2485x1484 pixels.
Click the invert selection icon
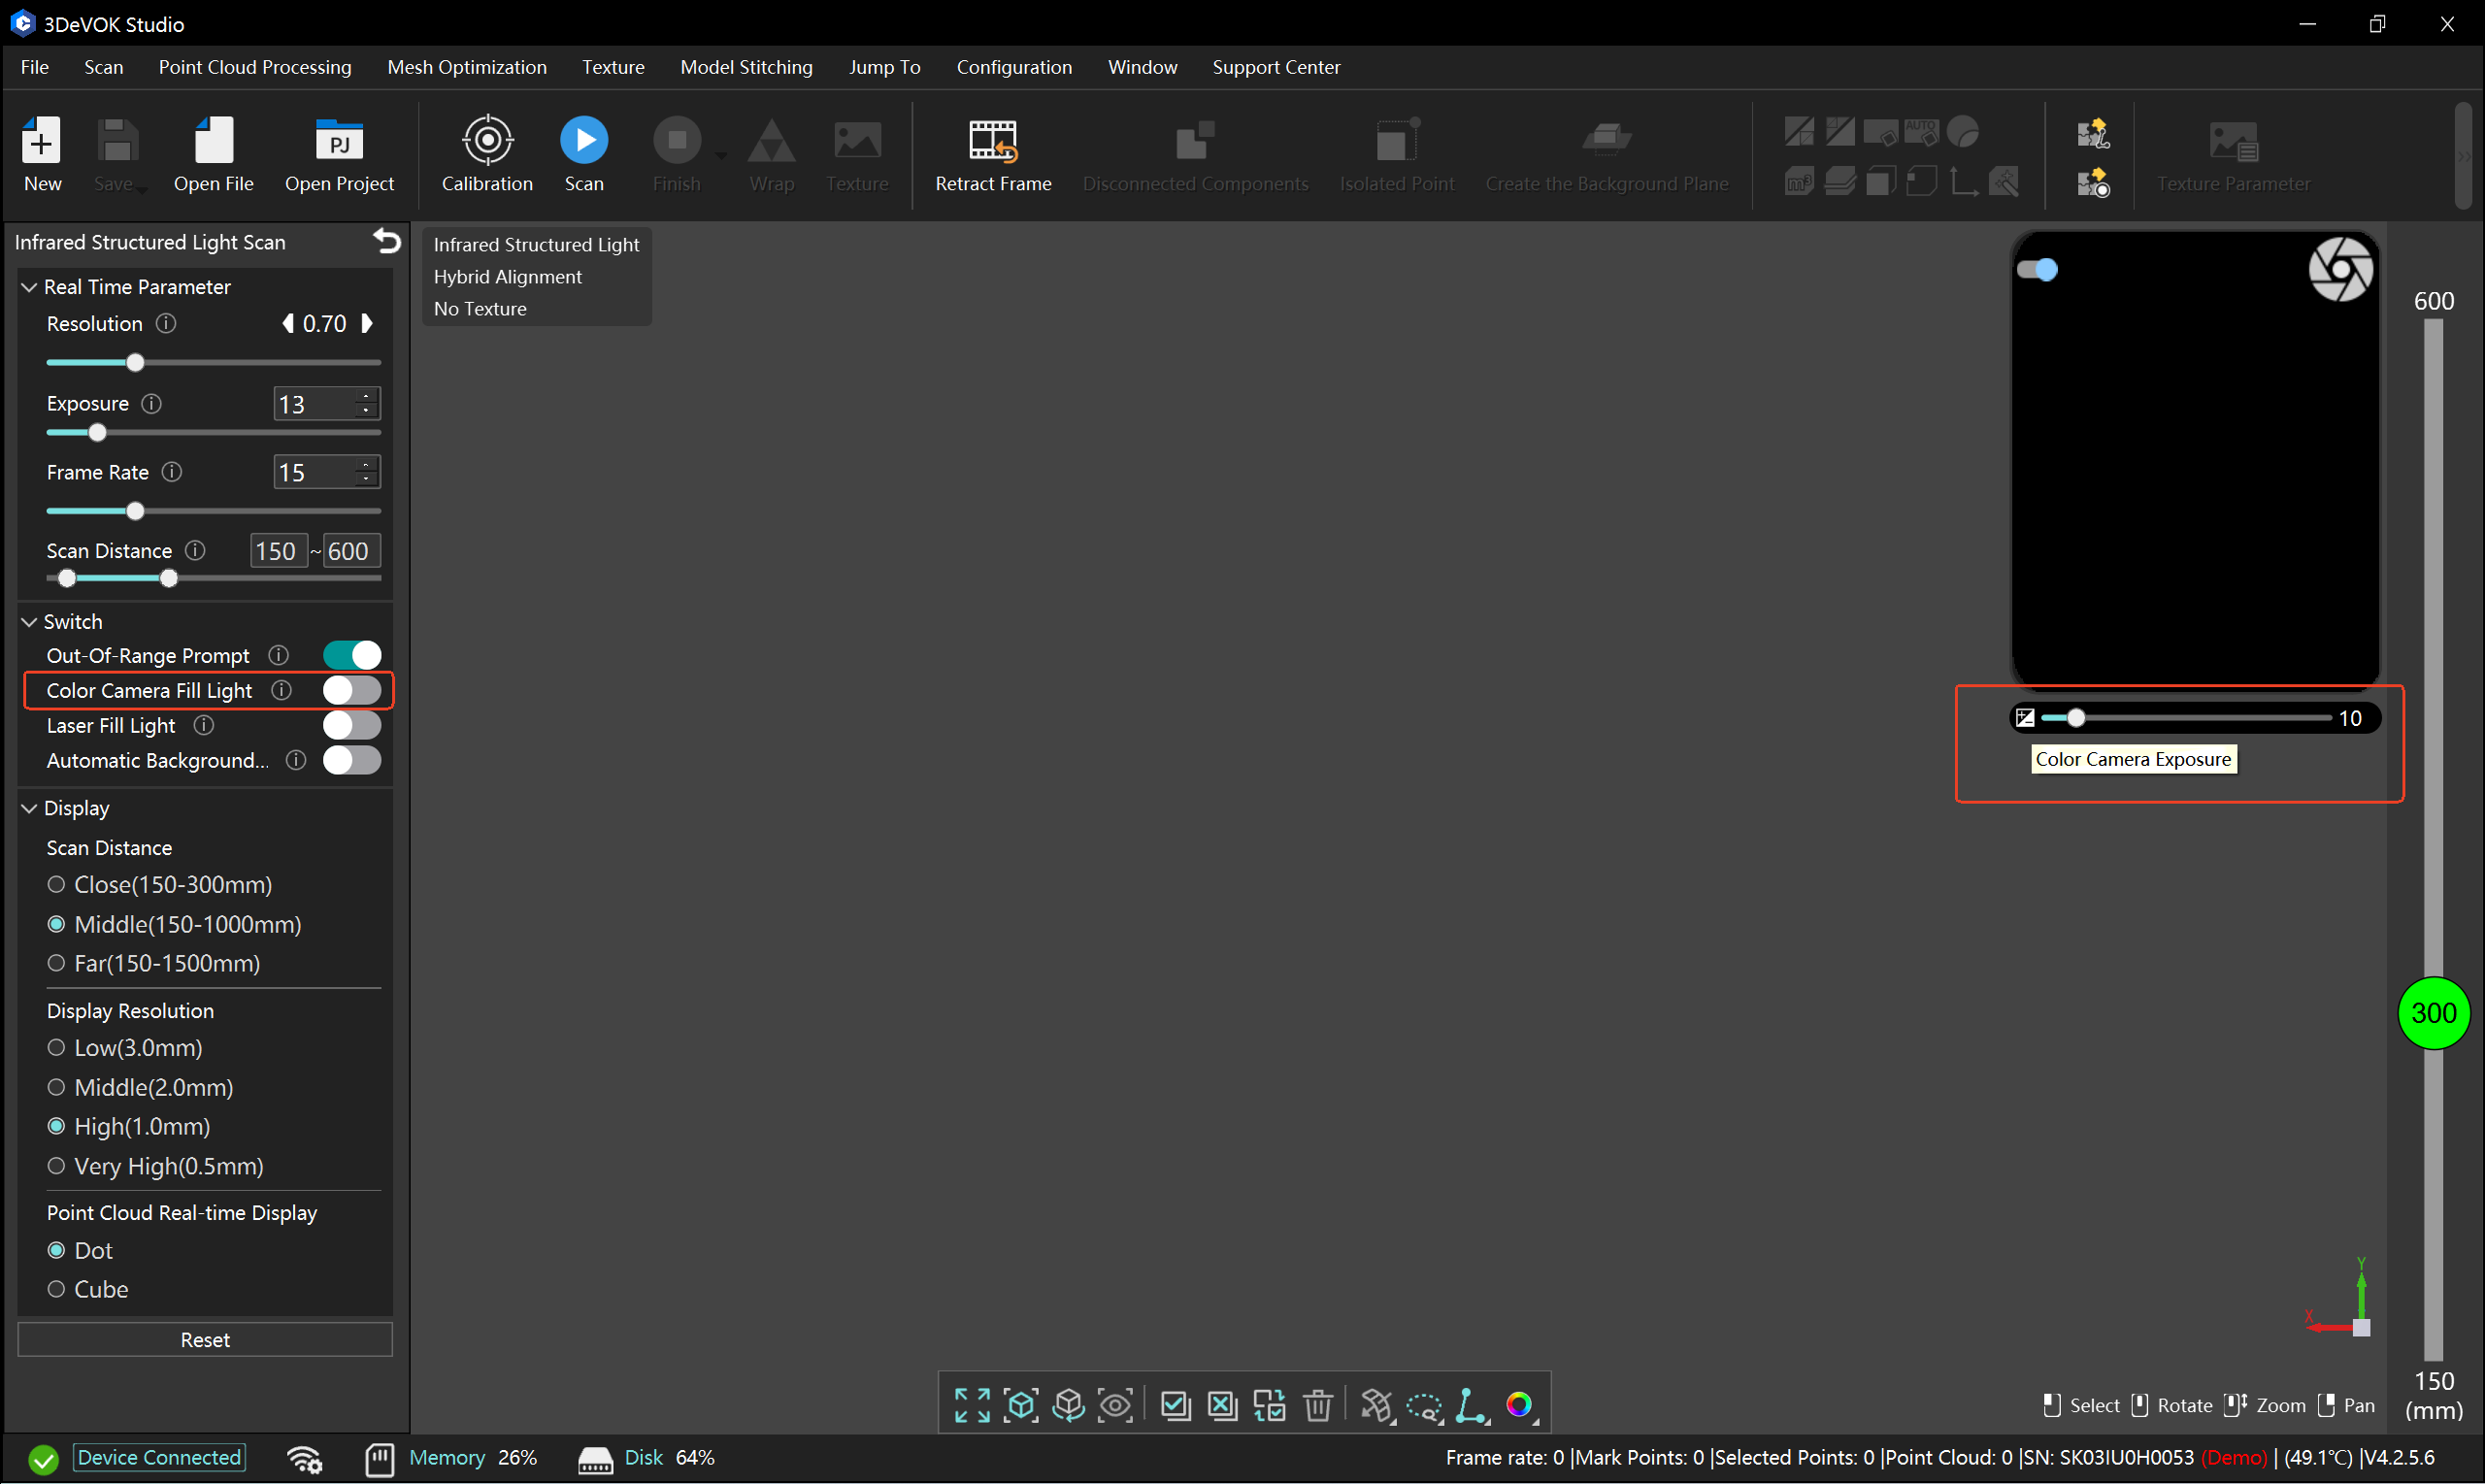pos(1270,1405)
